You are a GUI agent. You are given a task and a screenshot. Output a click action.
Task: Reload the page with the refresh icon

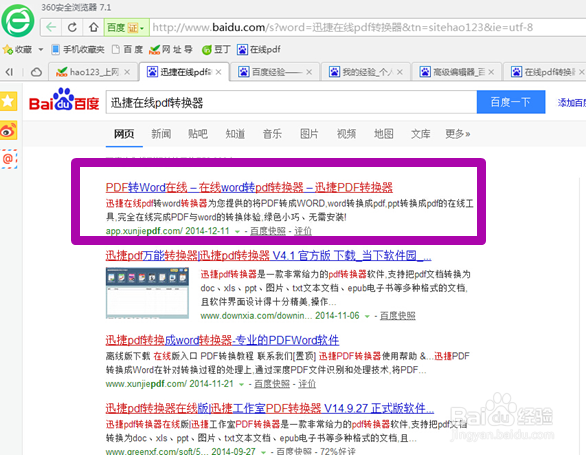72,27
